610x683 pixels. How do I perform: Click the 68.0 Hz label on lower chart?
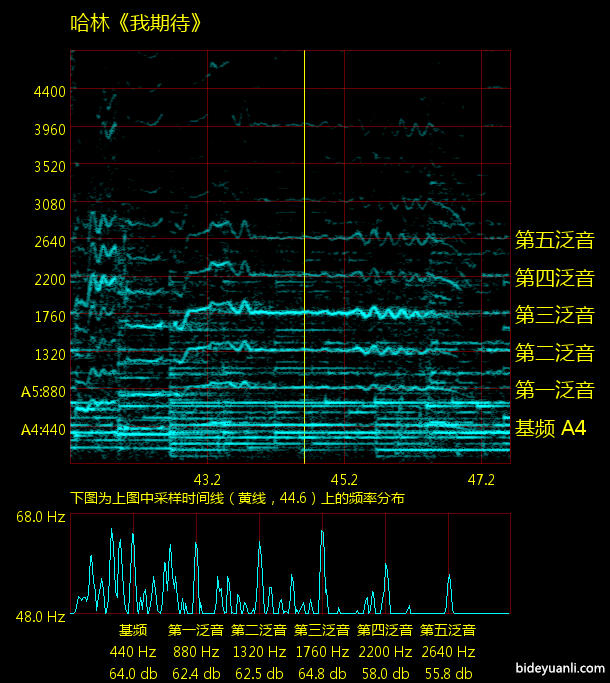click(x=40, y=517)
